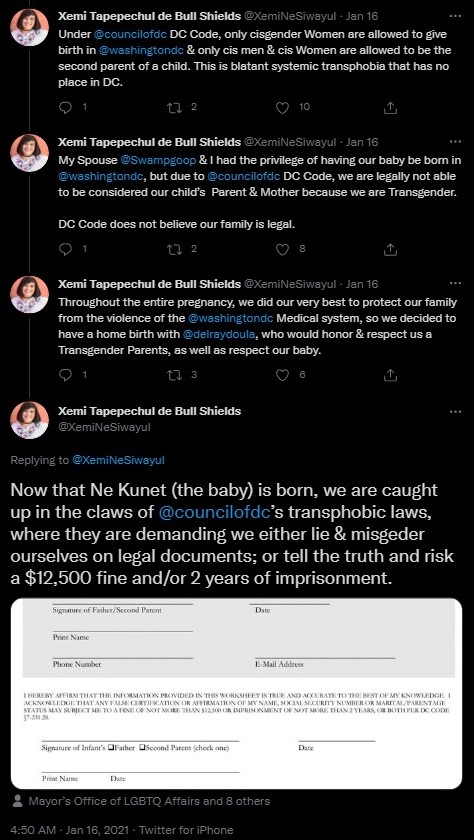The width and height of the screenshot is (474, 840).
Task: Open profile picture on the main tweet
Action: click(29, 420)
